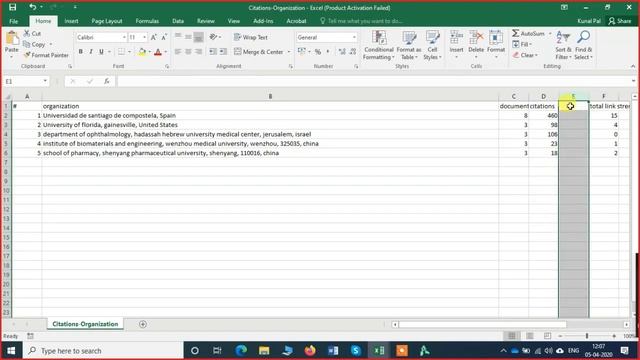Set Top Align vertical alignment
Image resolution: width=640 pixels, height=360 pixels.
[178, 37]
